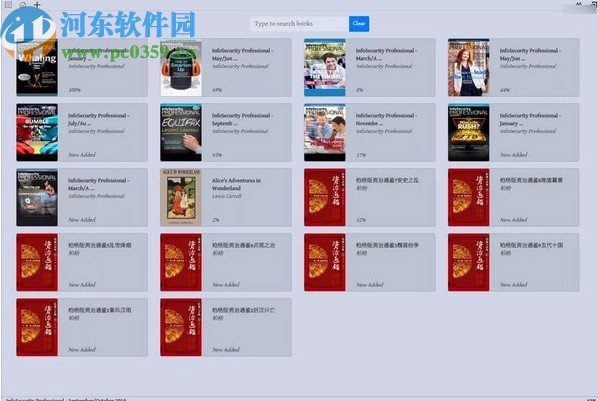Open book 柏杨版资治通鉴9五代十国

[x=513, y=262]
